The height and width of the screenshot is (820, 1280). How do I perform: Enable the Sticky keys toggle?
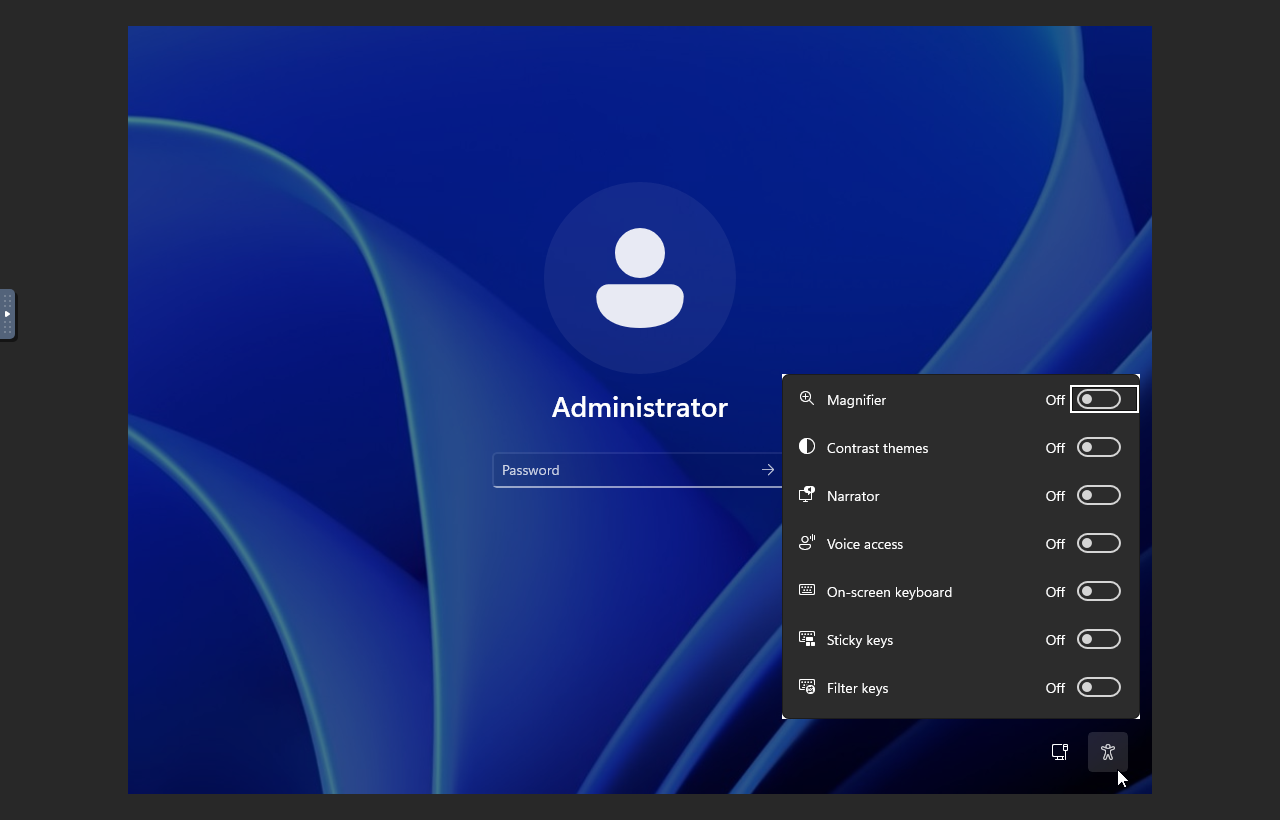(1099, 639)
